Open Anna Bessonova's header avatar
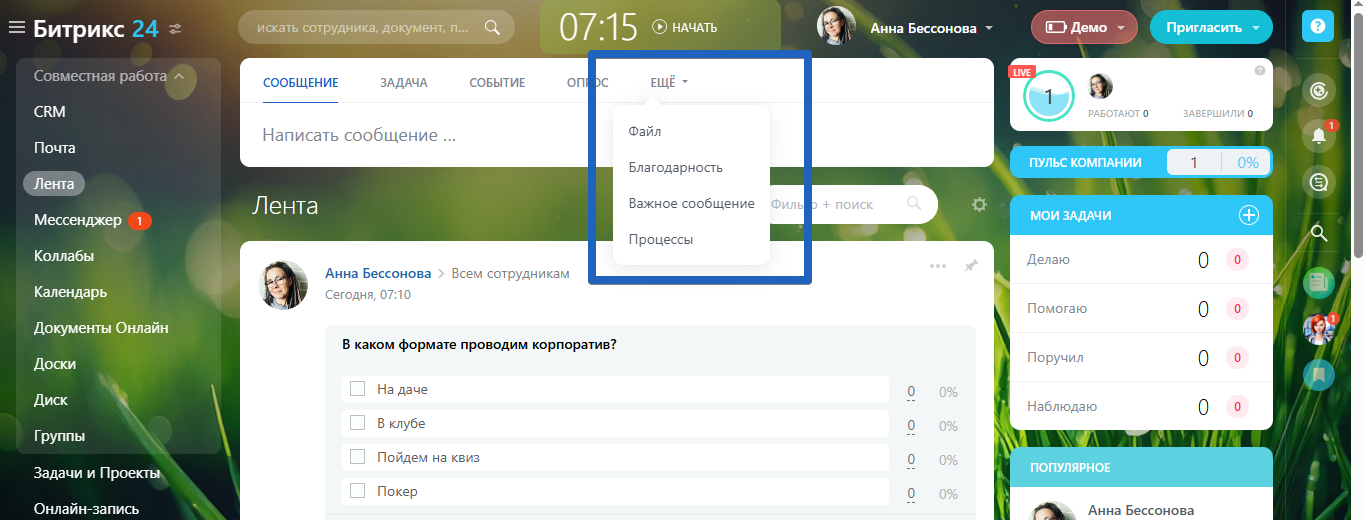1366x520 pixels. [836, 27]
